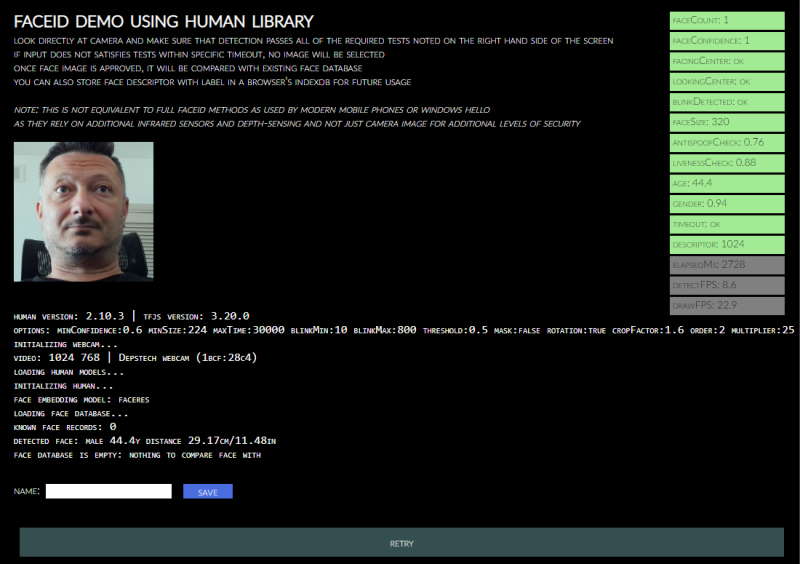
Task: Select the antispoofCheck status box
Action: point(727,142)
